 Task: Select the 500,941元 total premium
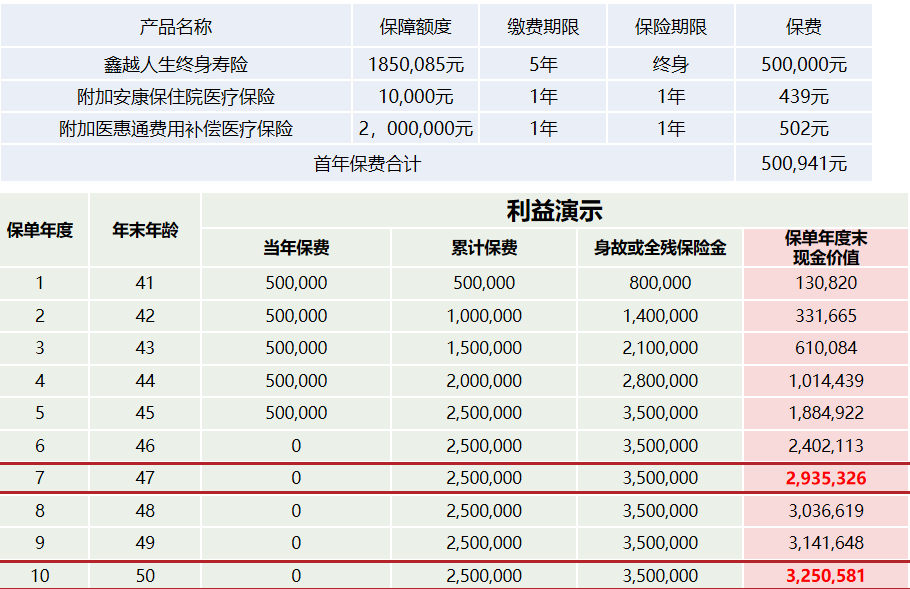pyautogui.click(x=804, y=164)
